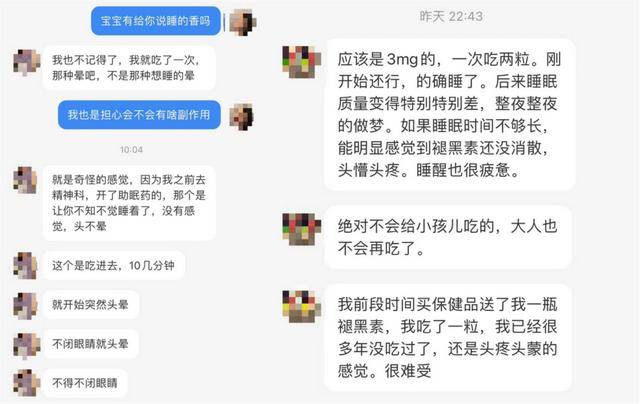Click the 应该是3mg的 message bubble
The width and height of the screenshot is (640, 404).
pyautogui.click(x=450, y=115)
